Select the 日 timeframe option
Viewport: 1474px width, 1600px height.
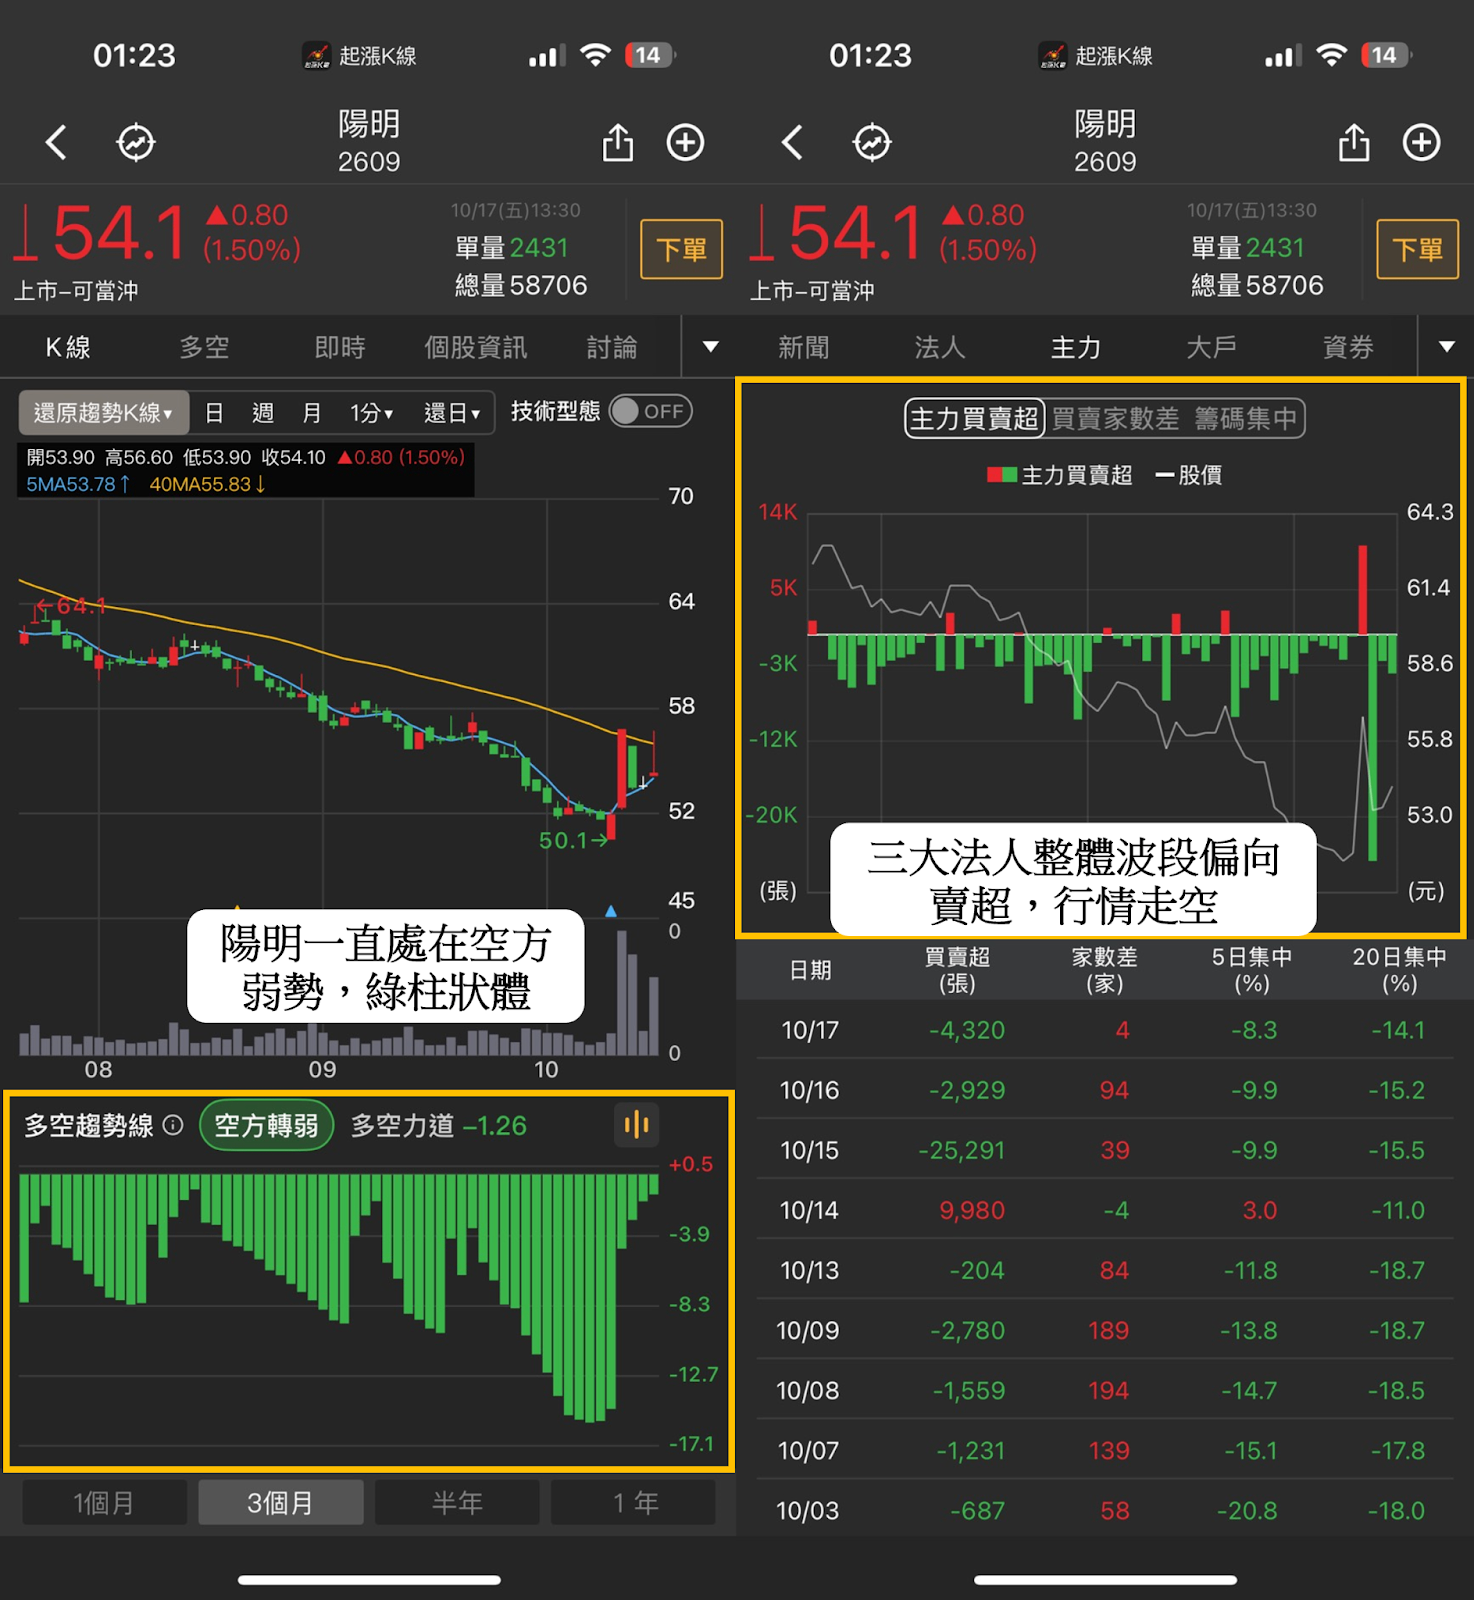click(214, 412)
